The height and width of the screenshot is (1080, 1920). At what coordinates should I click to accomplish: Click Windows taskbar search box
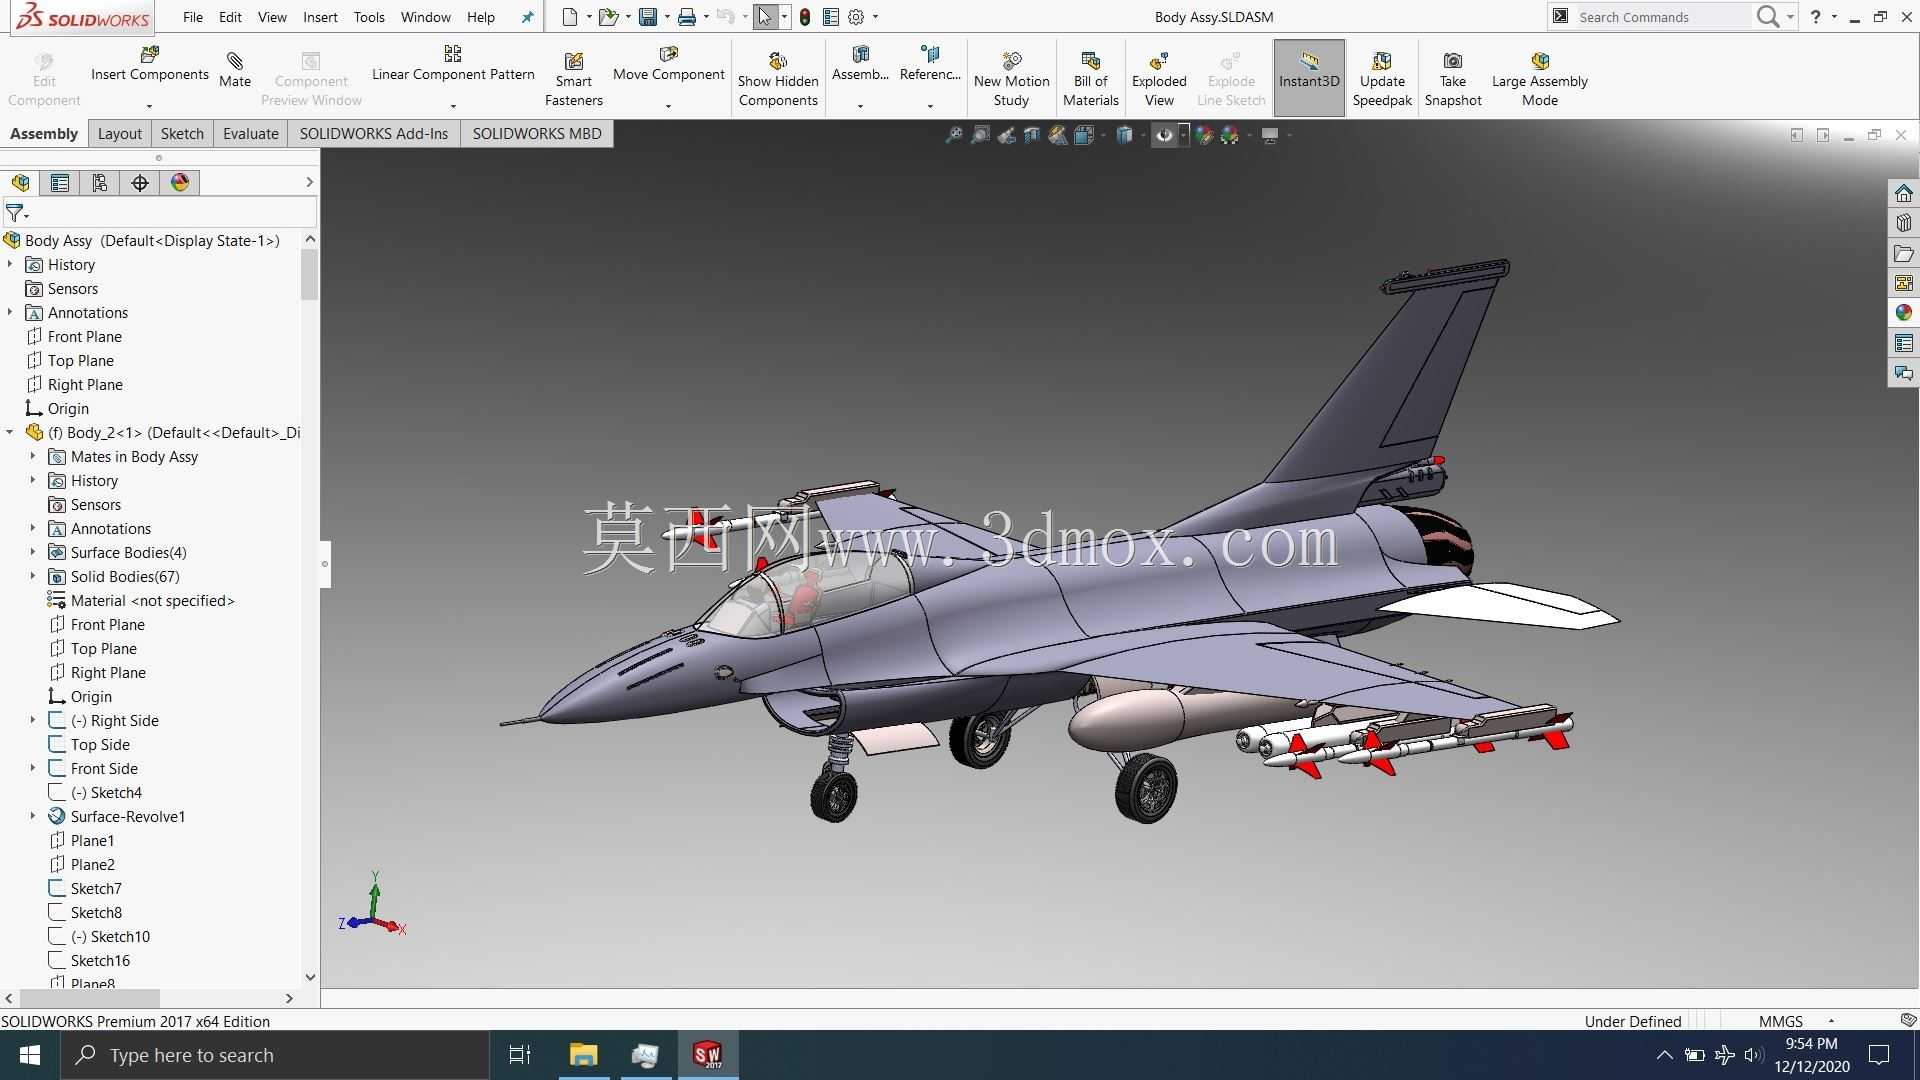tap(275, 1055)
